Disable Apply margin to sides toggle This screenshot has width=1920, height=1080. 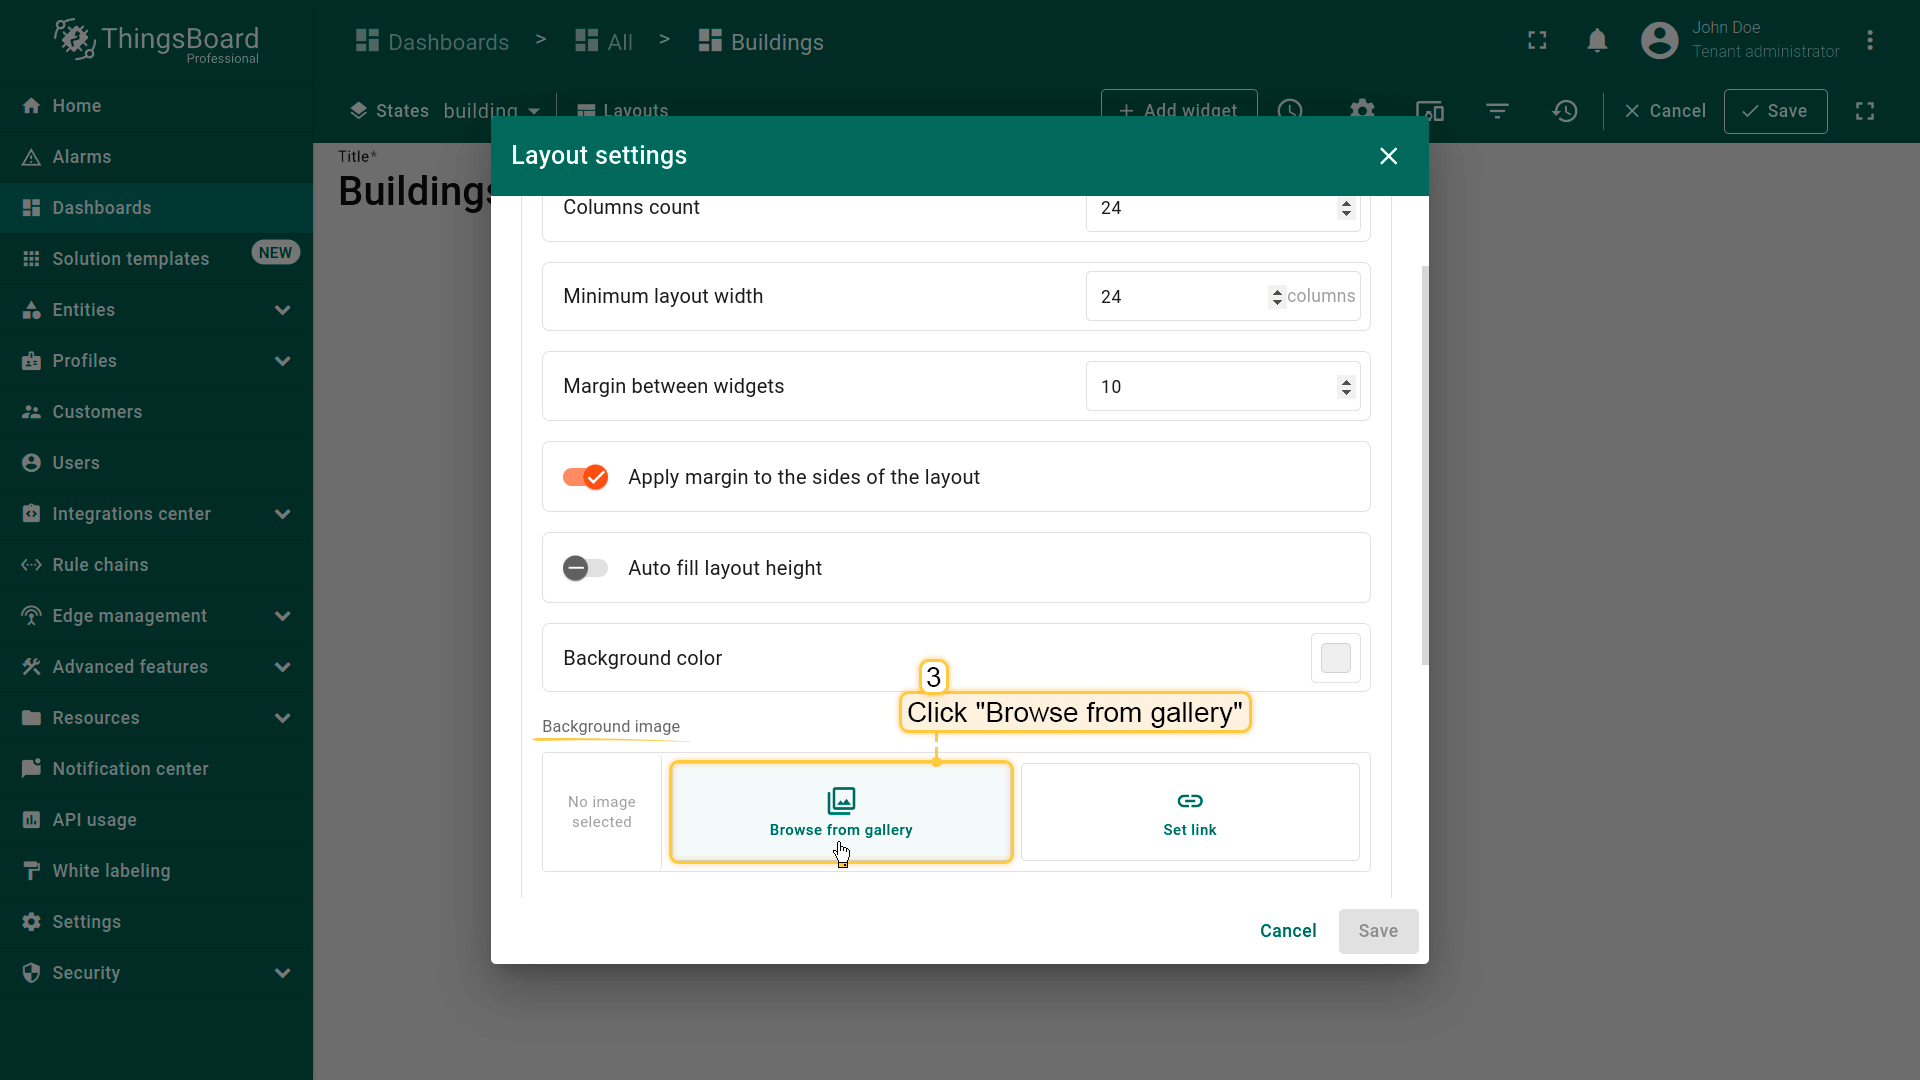[586, 477]
